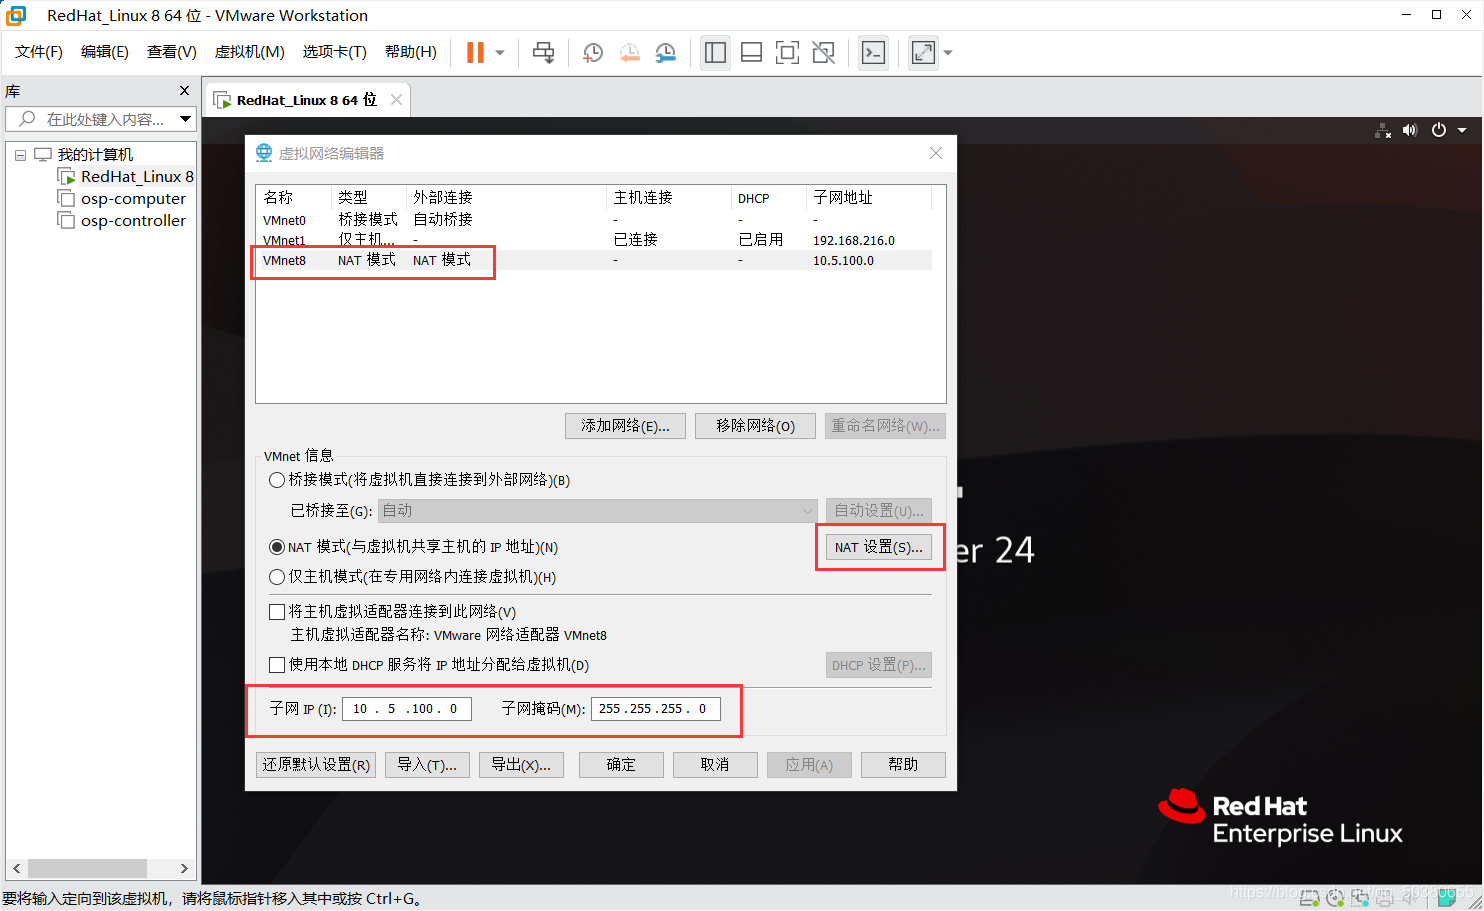
Task: Click the library horizontal scrollbar
Action: (87, 868)
